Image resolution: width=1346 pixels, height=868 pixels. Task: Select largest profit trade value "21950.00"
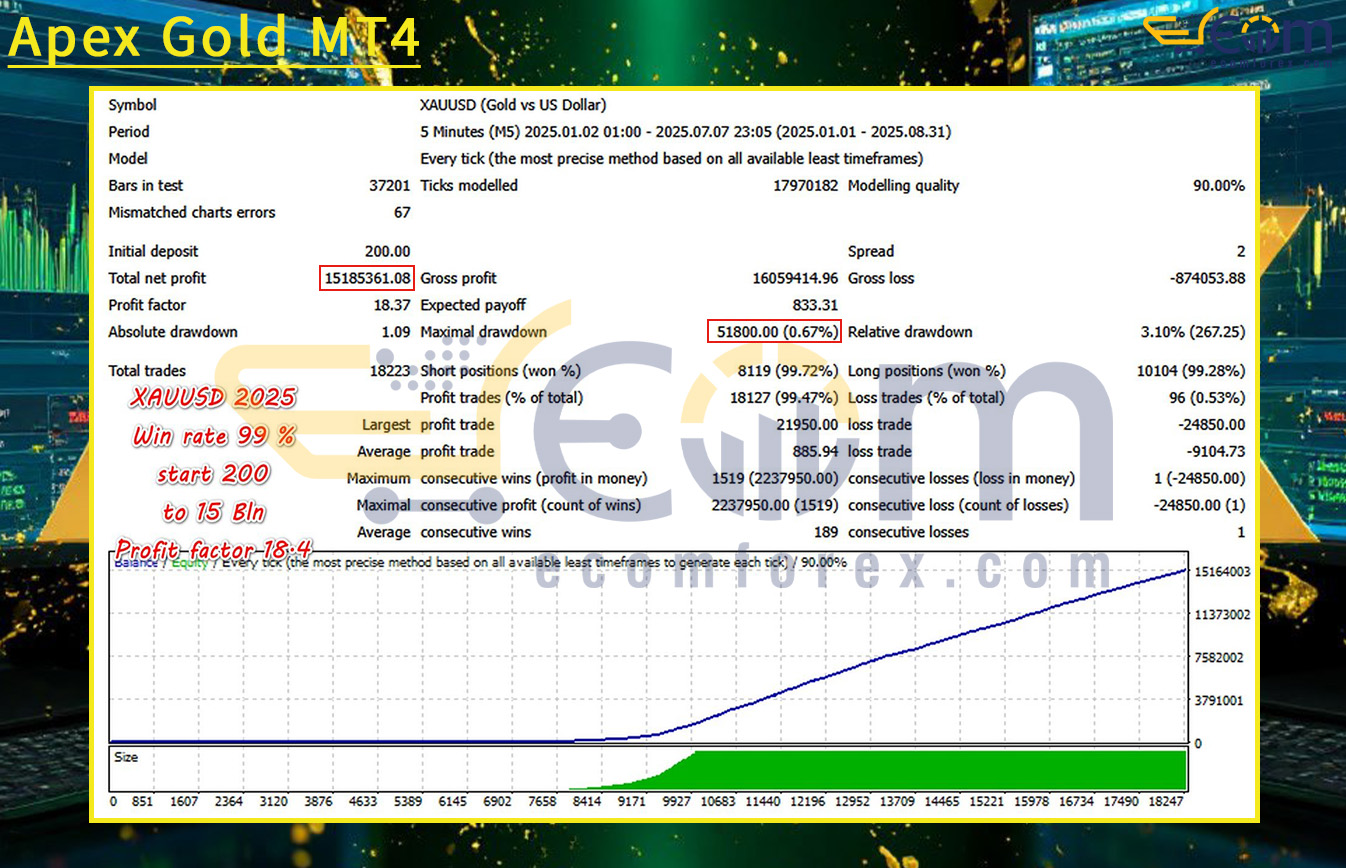pos(807,426)
